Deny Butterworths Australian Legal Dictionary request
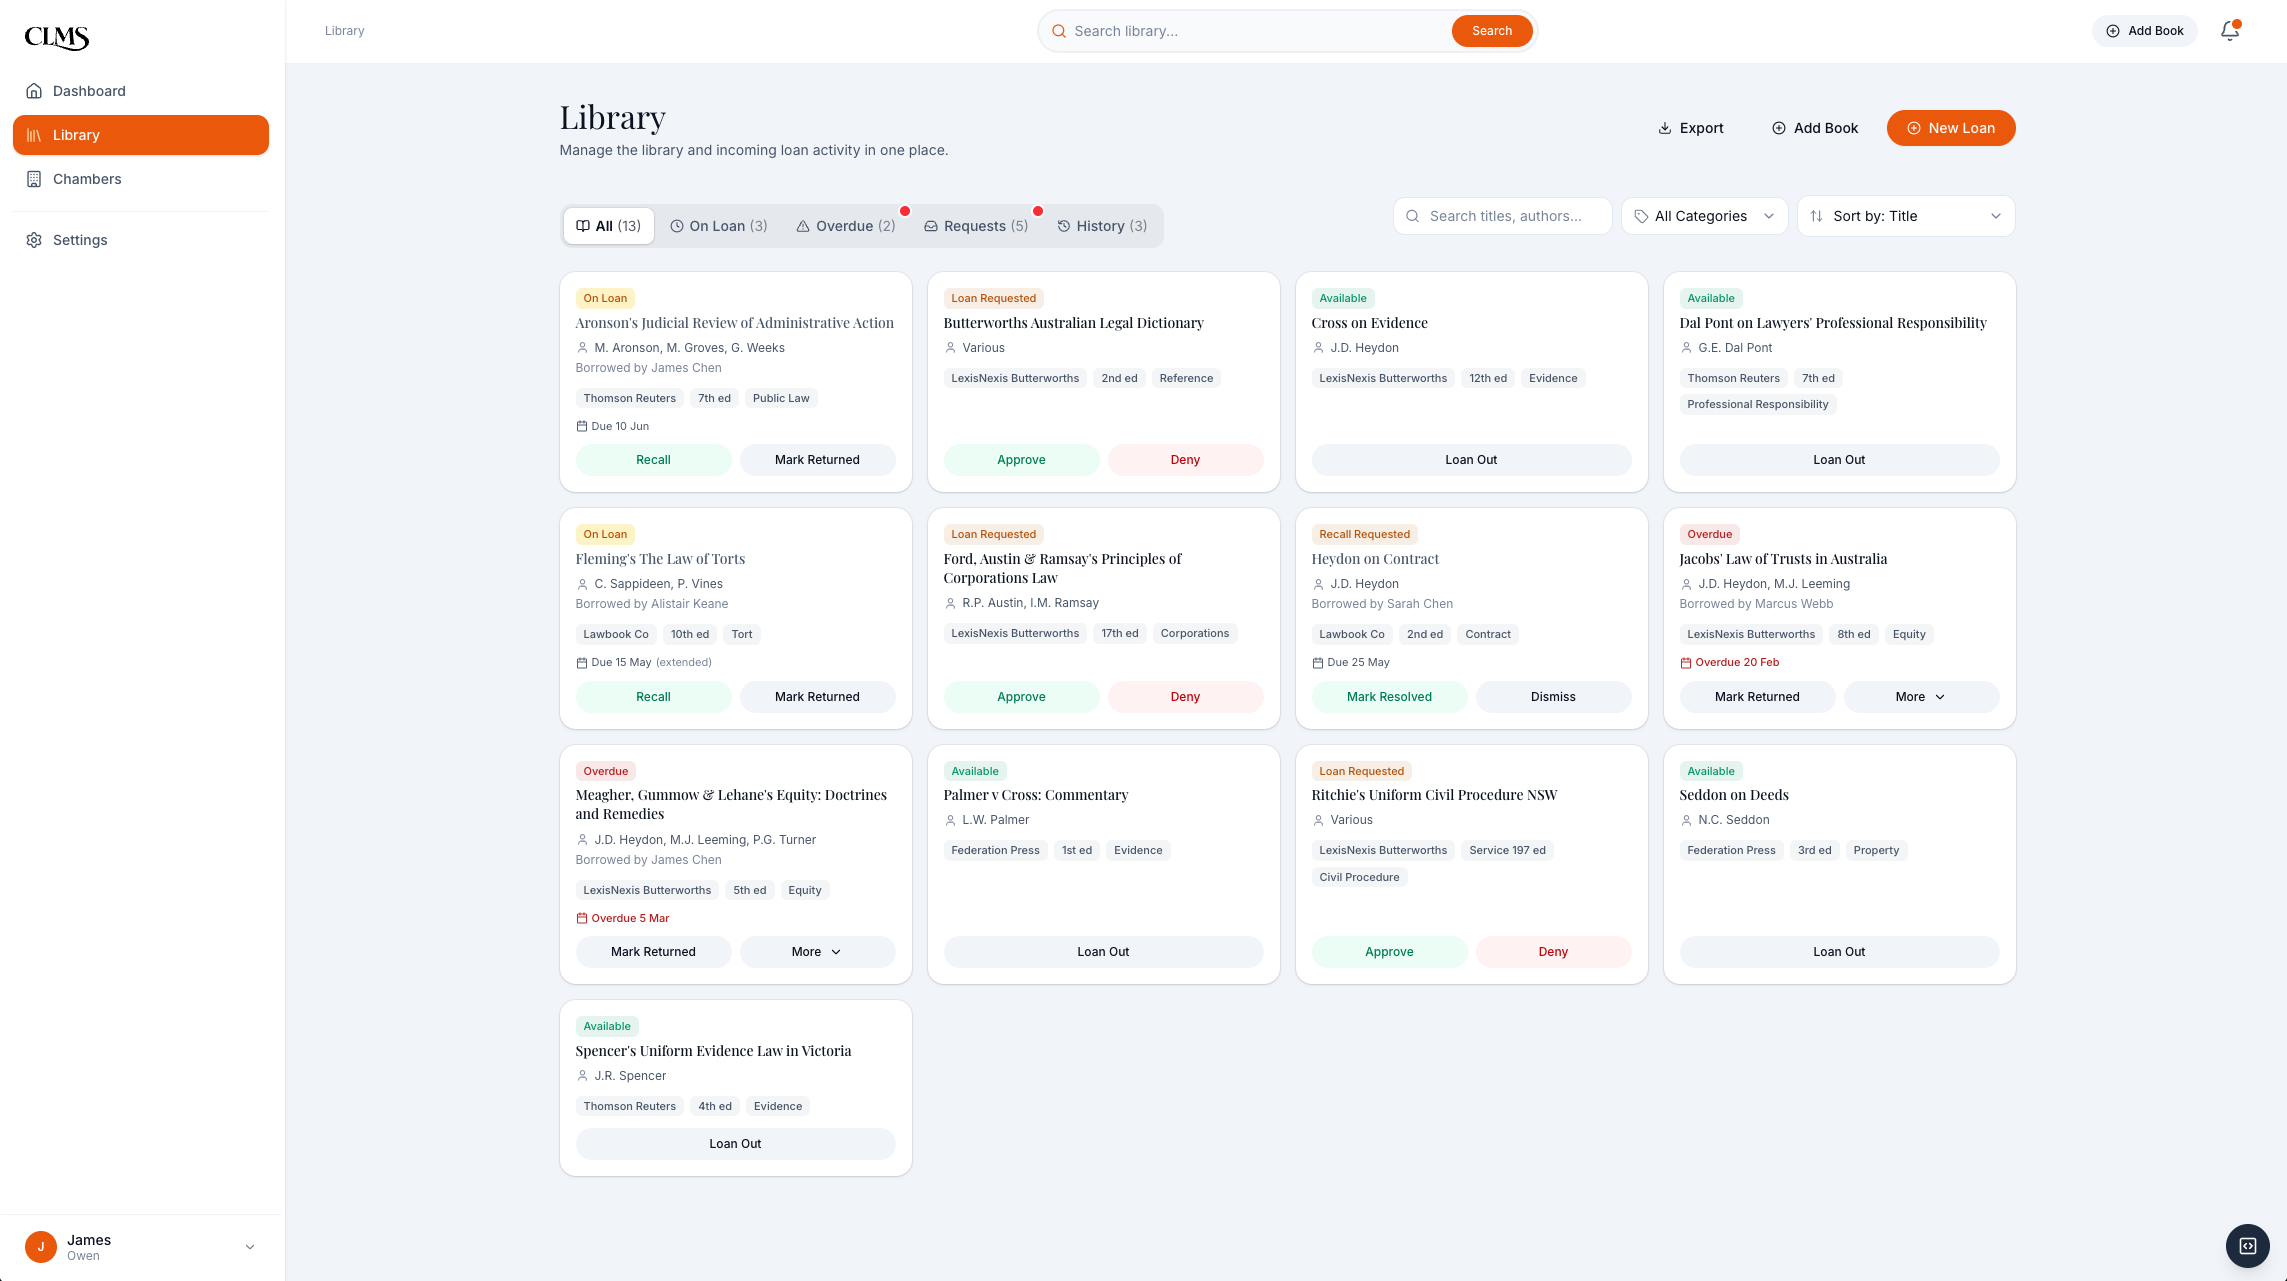This screenshot has height=1281, width=2287. pos(1185,460)
